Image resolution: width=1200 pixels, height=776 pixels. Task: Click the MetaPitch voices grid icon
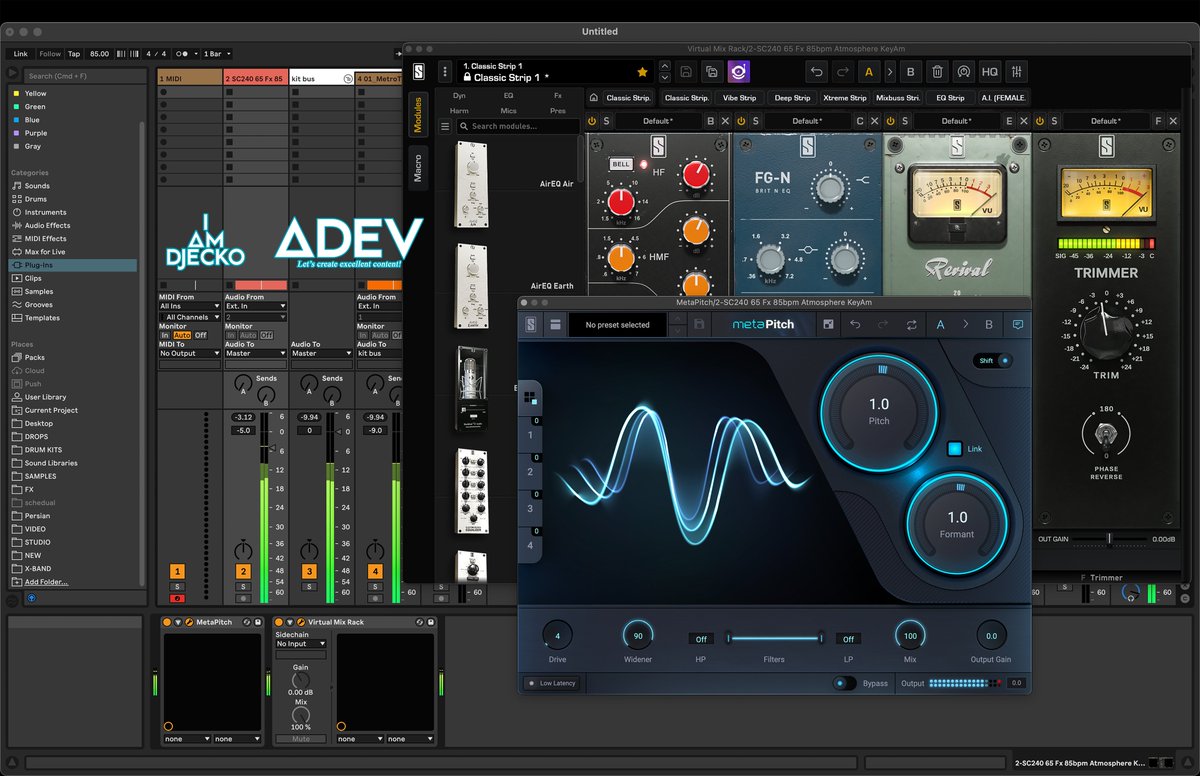[530, 398]
